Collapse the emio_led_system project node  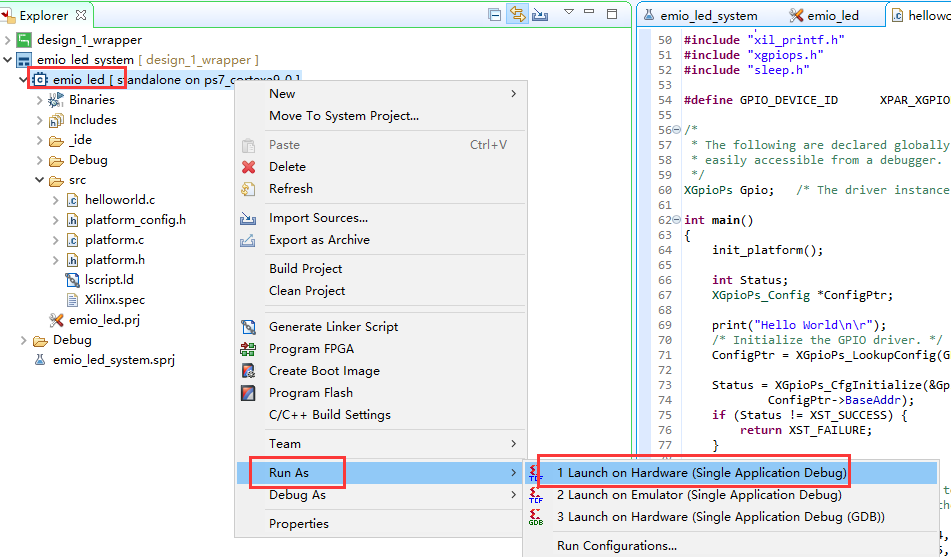(7, 60)
